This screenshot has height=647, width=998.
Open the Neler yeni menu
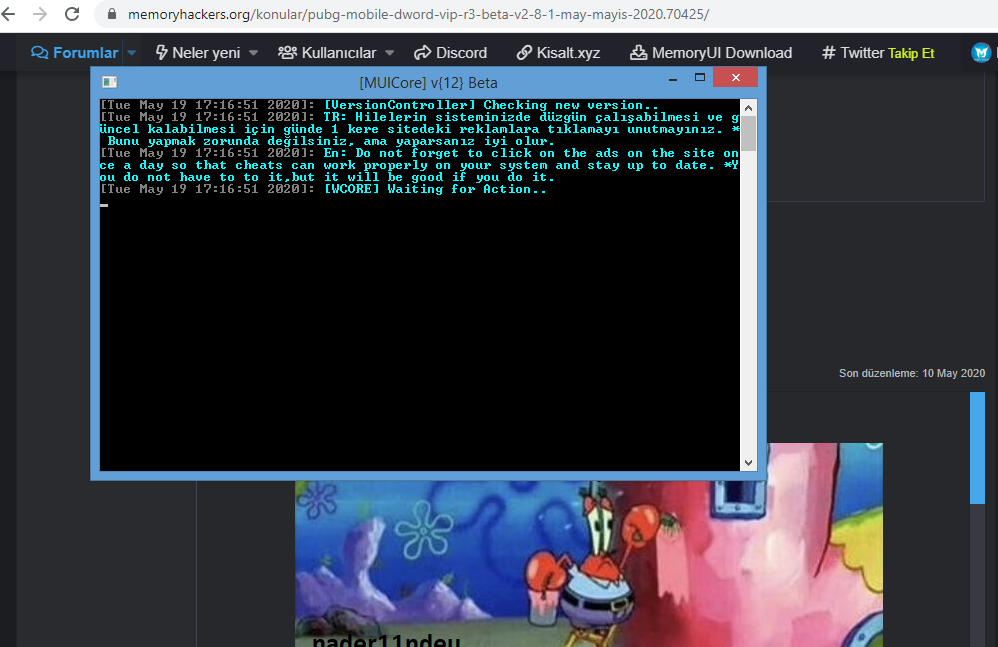tap(198, 53)
